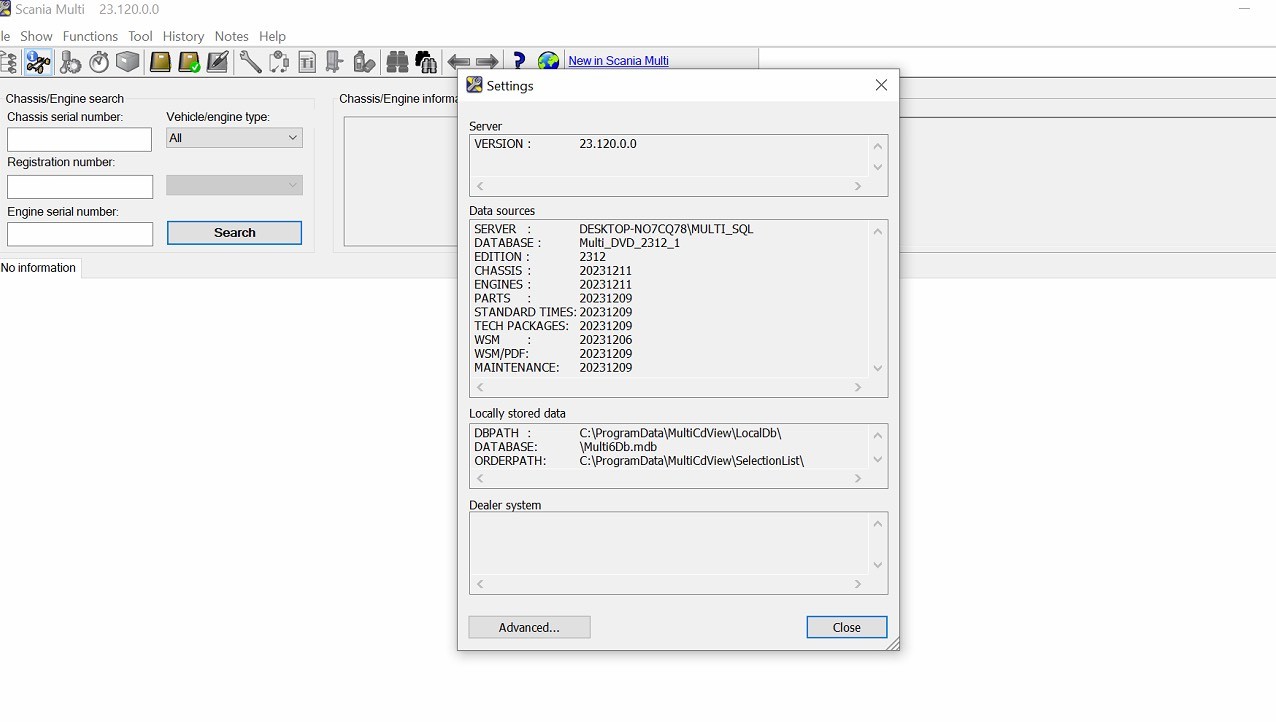Go back with the left arrow icon
Viewport: 1276px width, 724px height.
coord(459,62)
